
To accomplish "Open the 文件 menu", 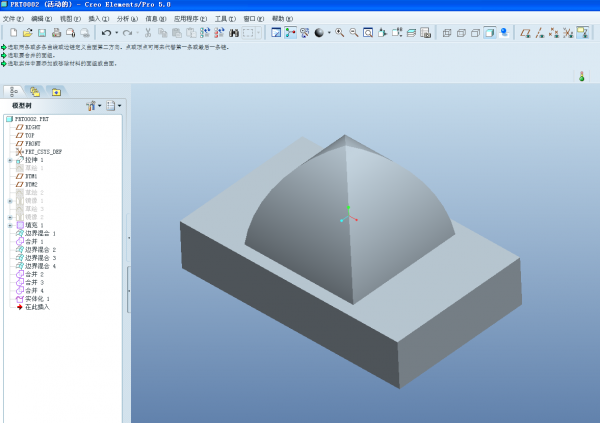I will (x=13, y=19).
